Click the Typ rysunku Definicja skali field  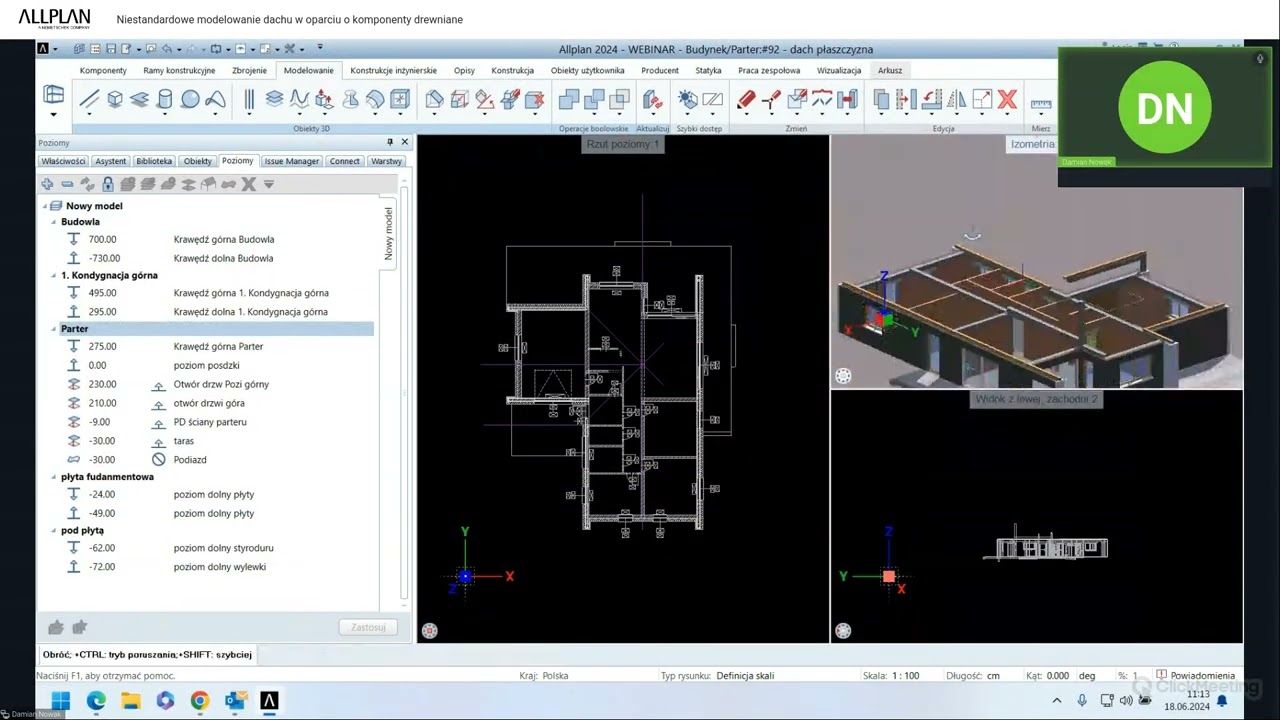[x=745, y=676]
